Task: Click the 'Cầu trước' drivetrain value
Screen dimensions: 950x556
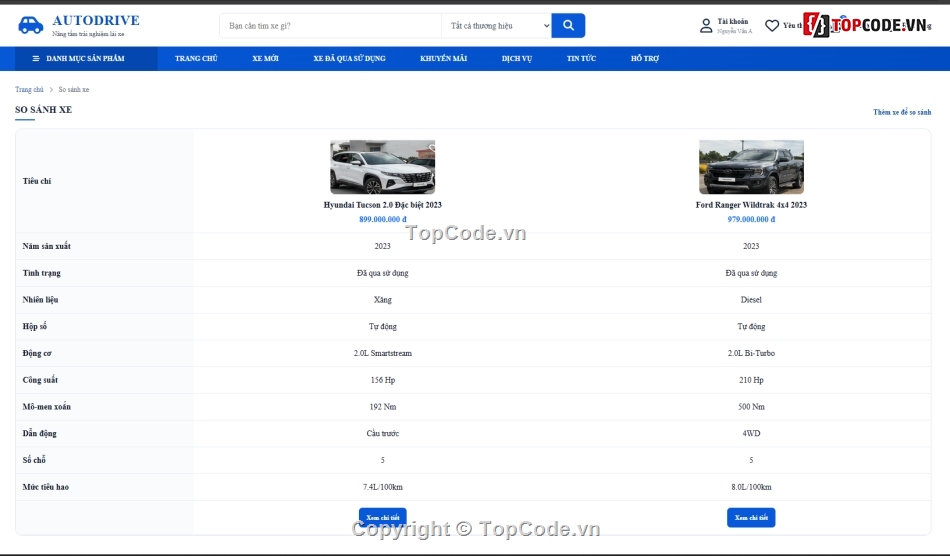Action: [382, 434]
